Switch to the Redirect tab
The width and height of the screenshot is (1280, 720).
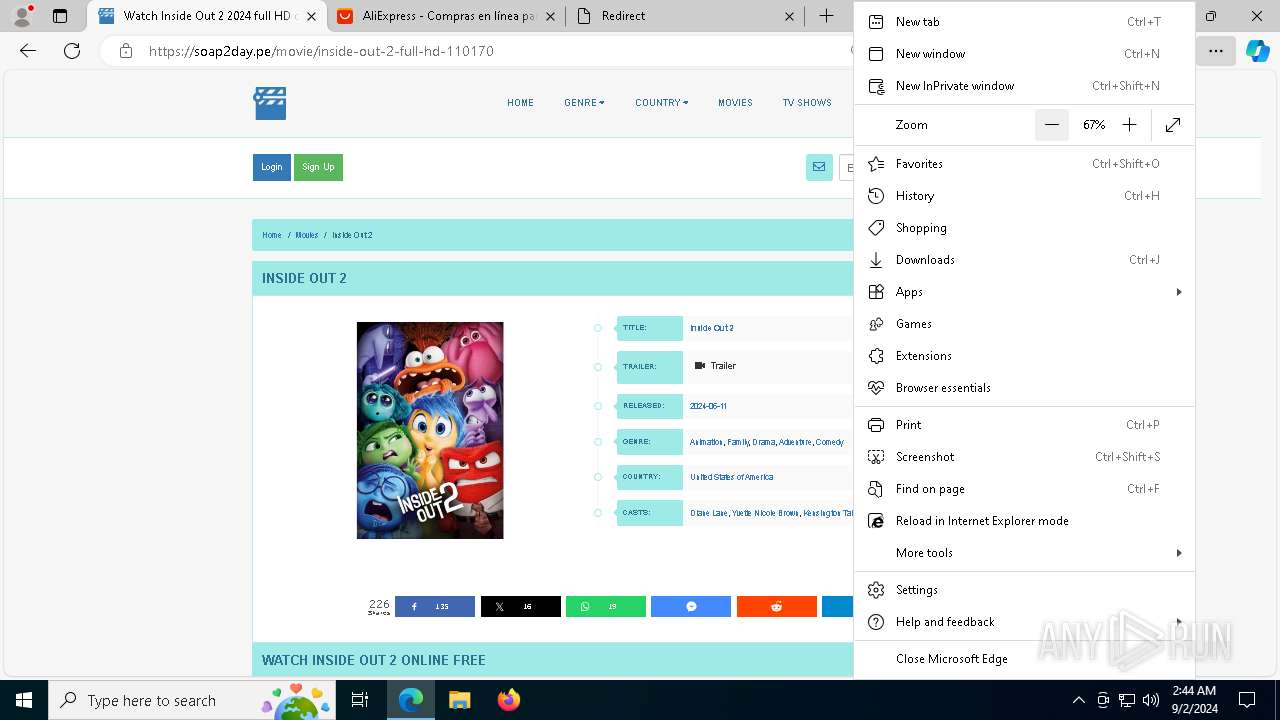(x=686, y=16)
